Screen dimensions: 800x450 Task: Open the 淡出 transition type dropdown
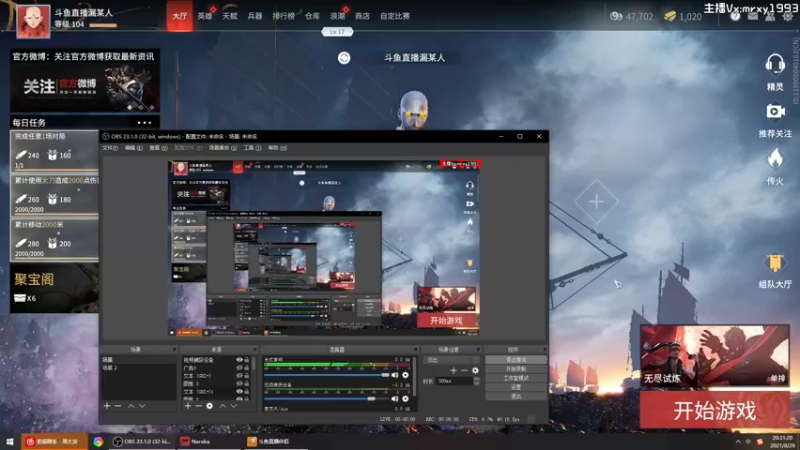451,360
